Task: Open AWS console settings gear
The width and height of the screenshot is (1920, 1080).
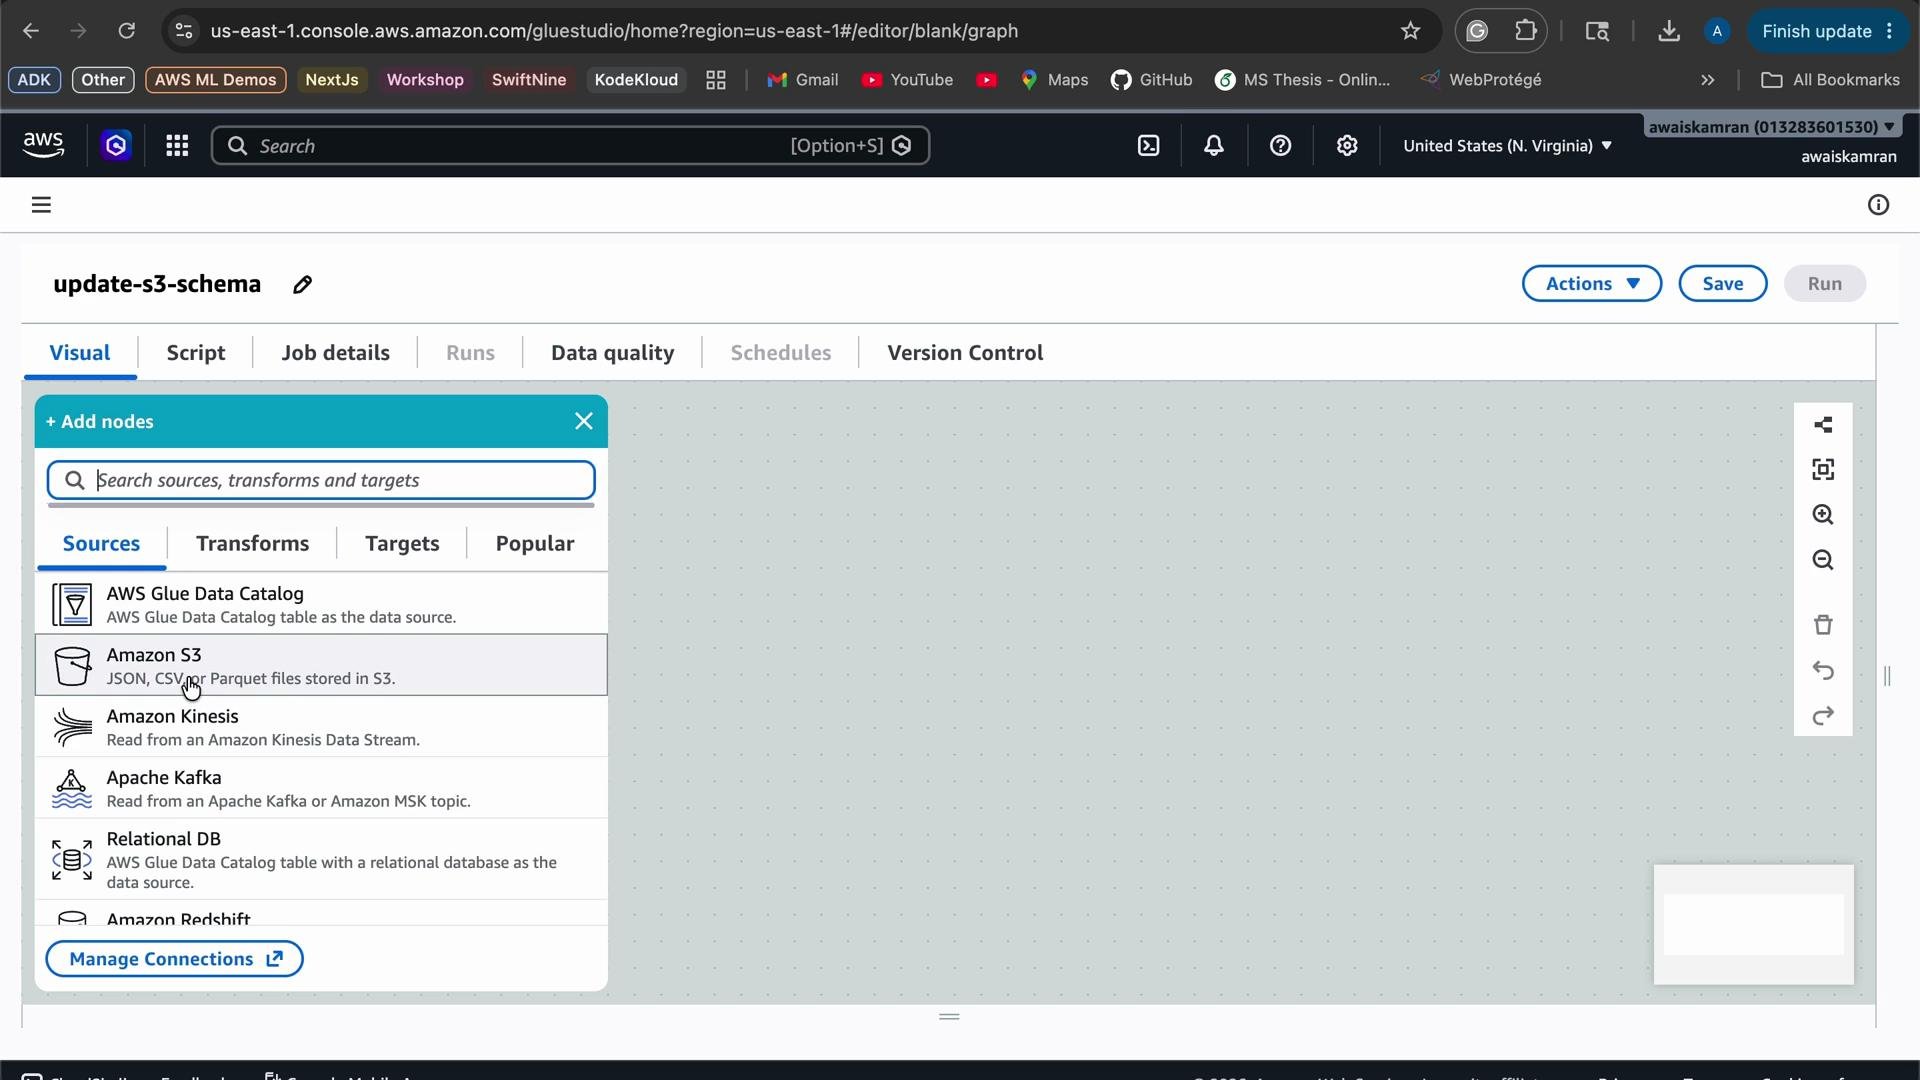Action: click(x=1347, y=146)
